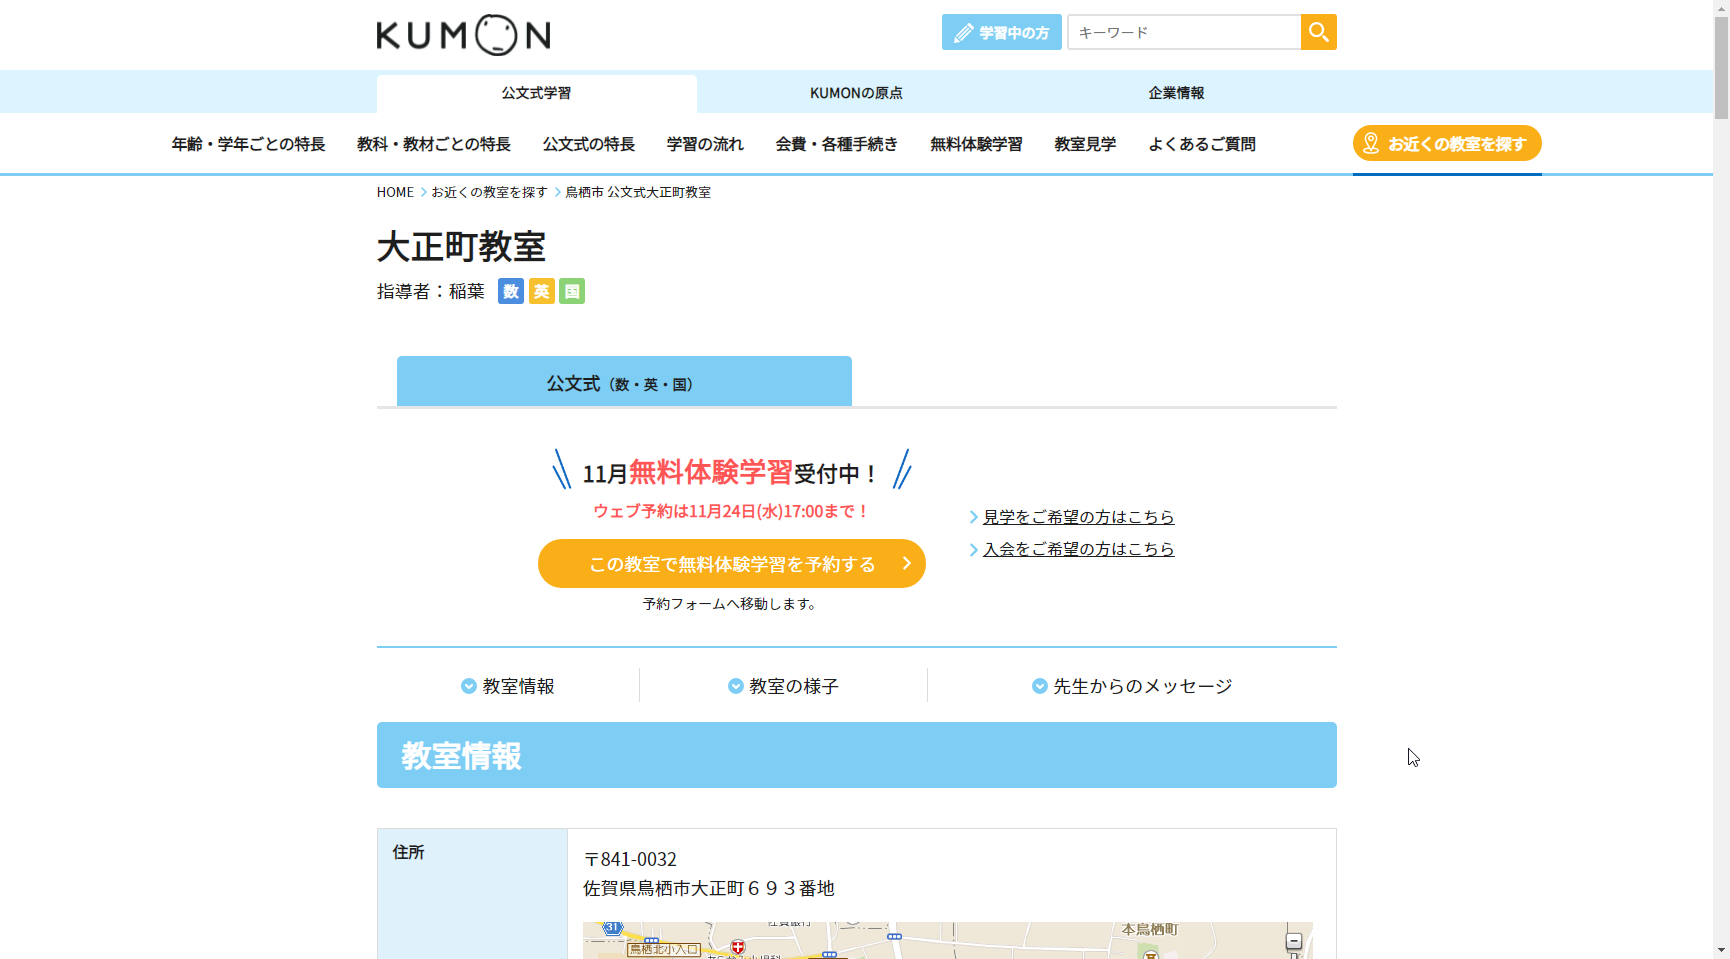
Task: Open 学習の流れ menu item
Action: [705, 144]
